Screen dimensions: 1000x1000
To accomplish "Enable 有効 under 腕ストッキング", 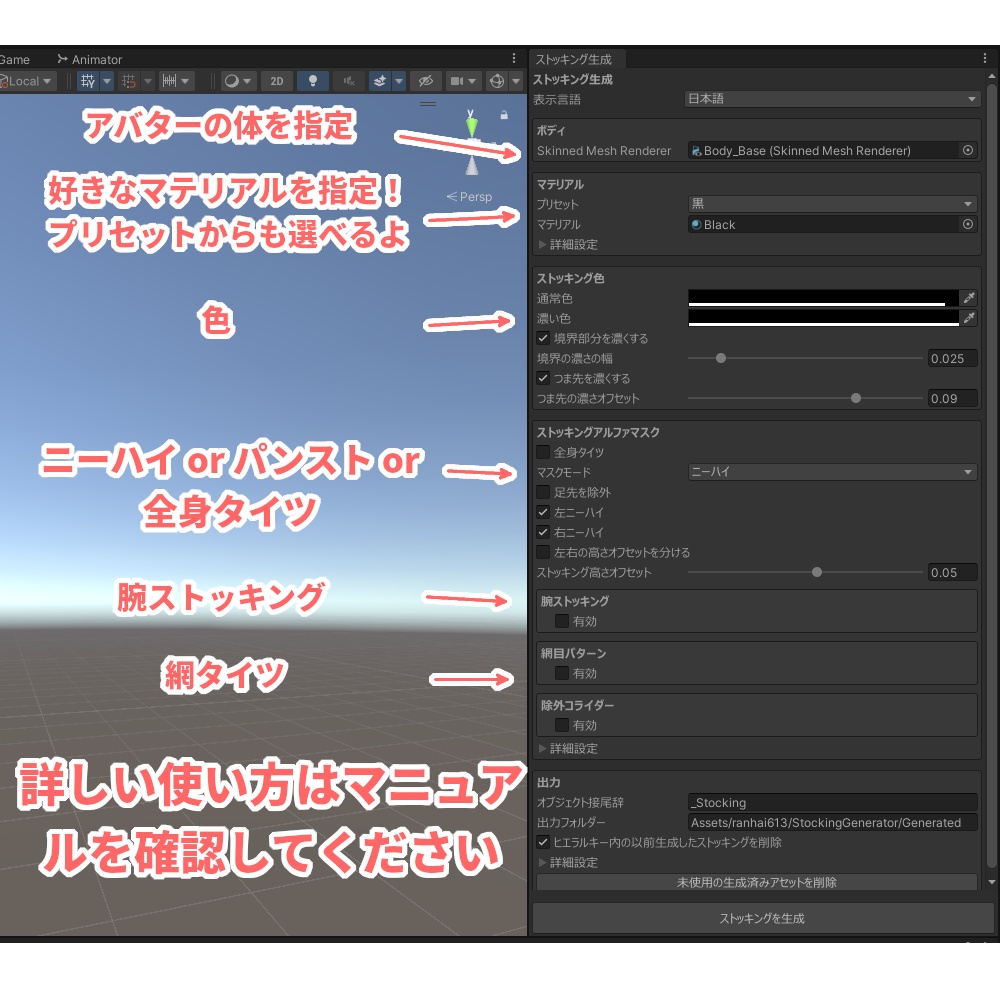I will pos(562,621).
